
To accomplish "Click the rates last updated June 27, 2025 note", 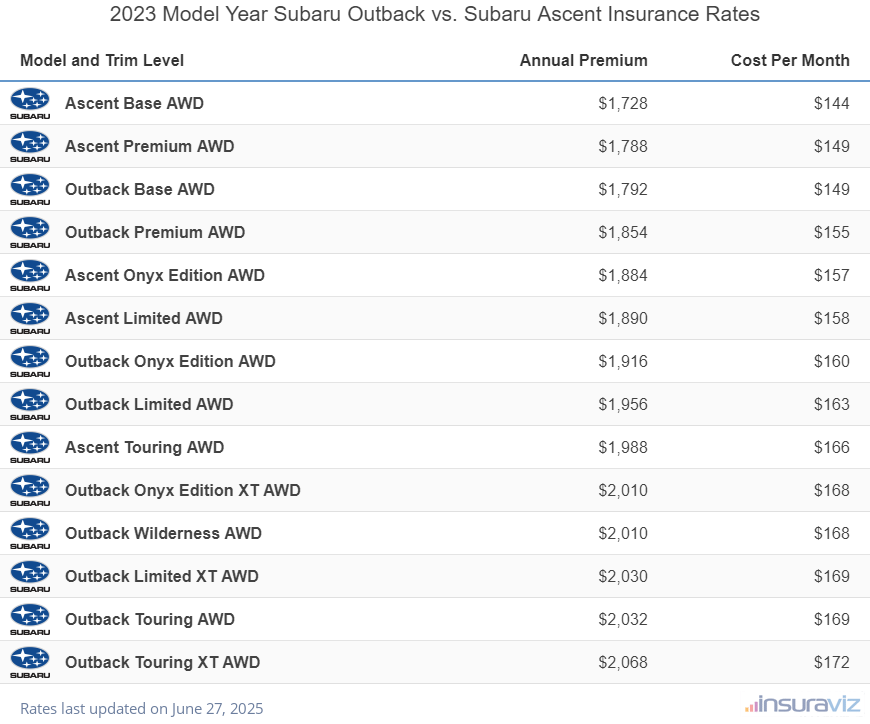I will (141, 709).
